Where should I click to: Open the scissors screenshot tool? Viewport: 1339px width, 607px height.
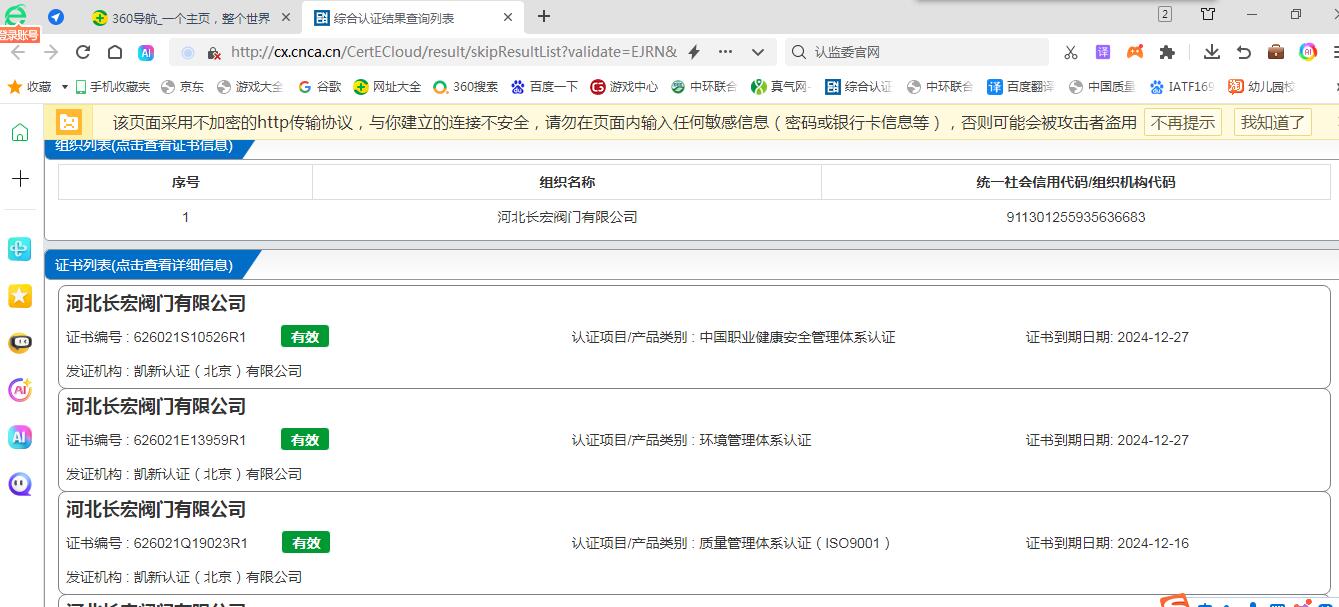1071,52
